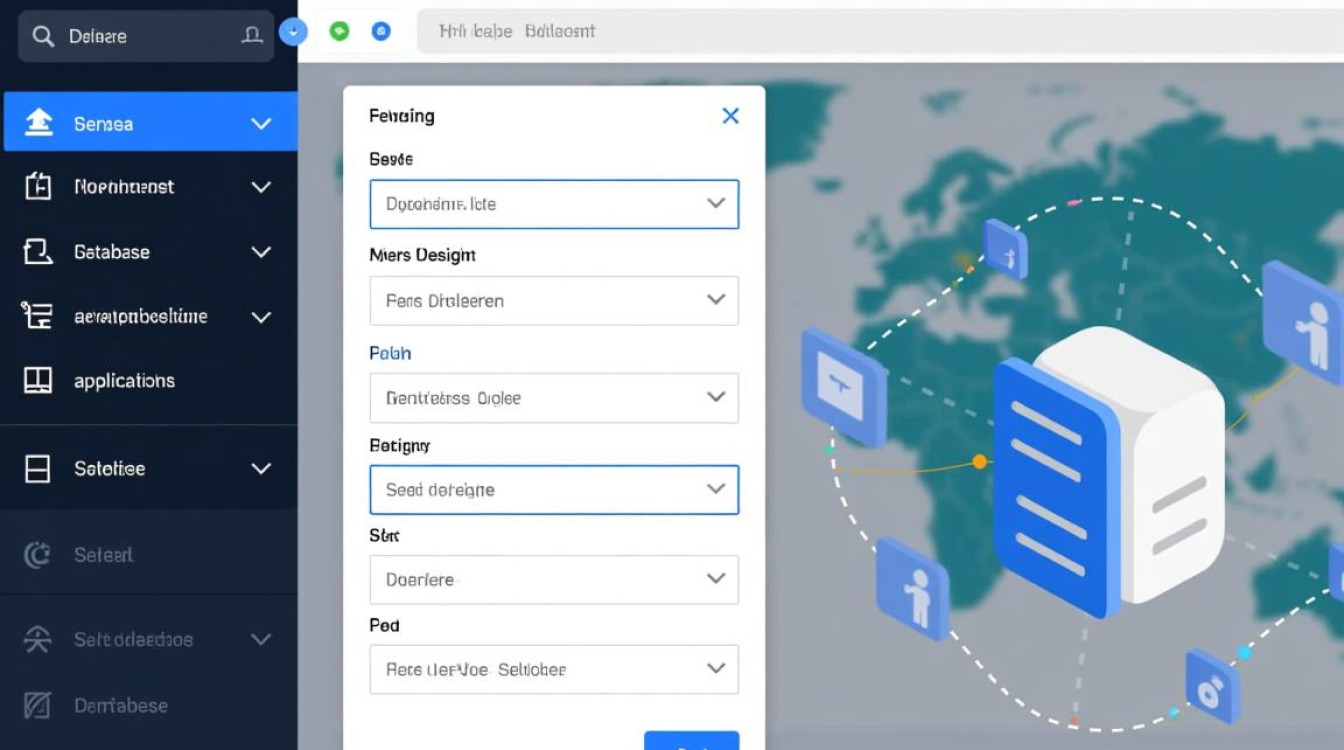Click the aerenpobesltime sidebar item
The height and width of the screenshot is (750, 1344).
pyautogui.click(x=149, y=317)
